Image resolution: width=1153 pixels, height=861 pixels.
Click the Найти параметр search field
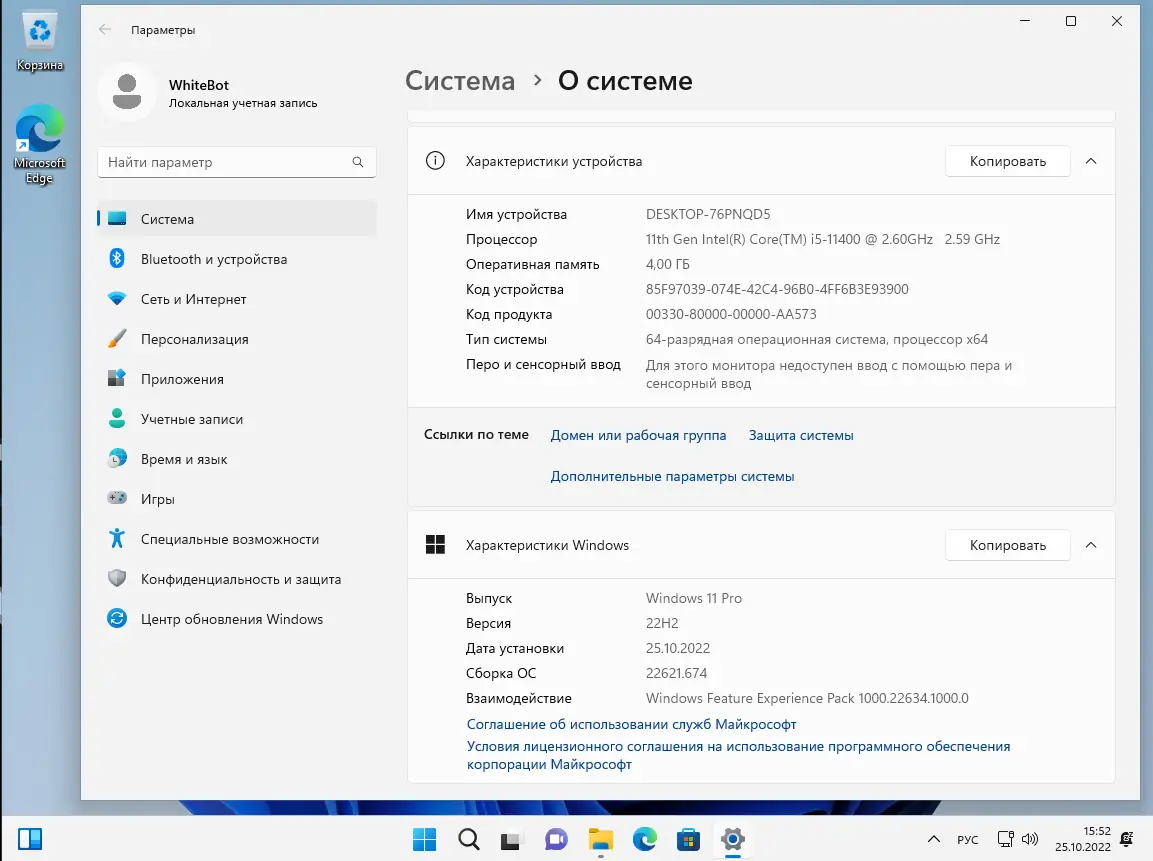pos(236,161)
